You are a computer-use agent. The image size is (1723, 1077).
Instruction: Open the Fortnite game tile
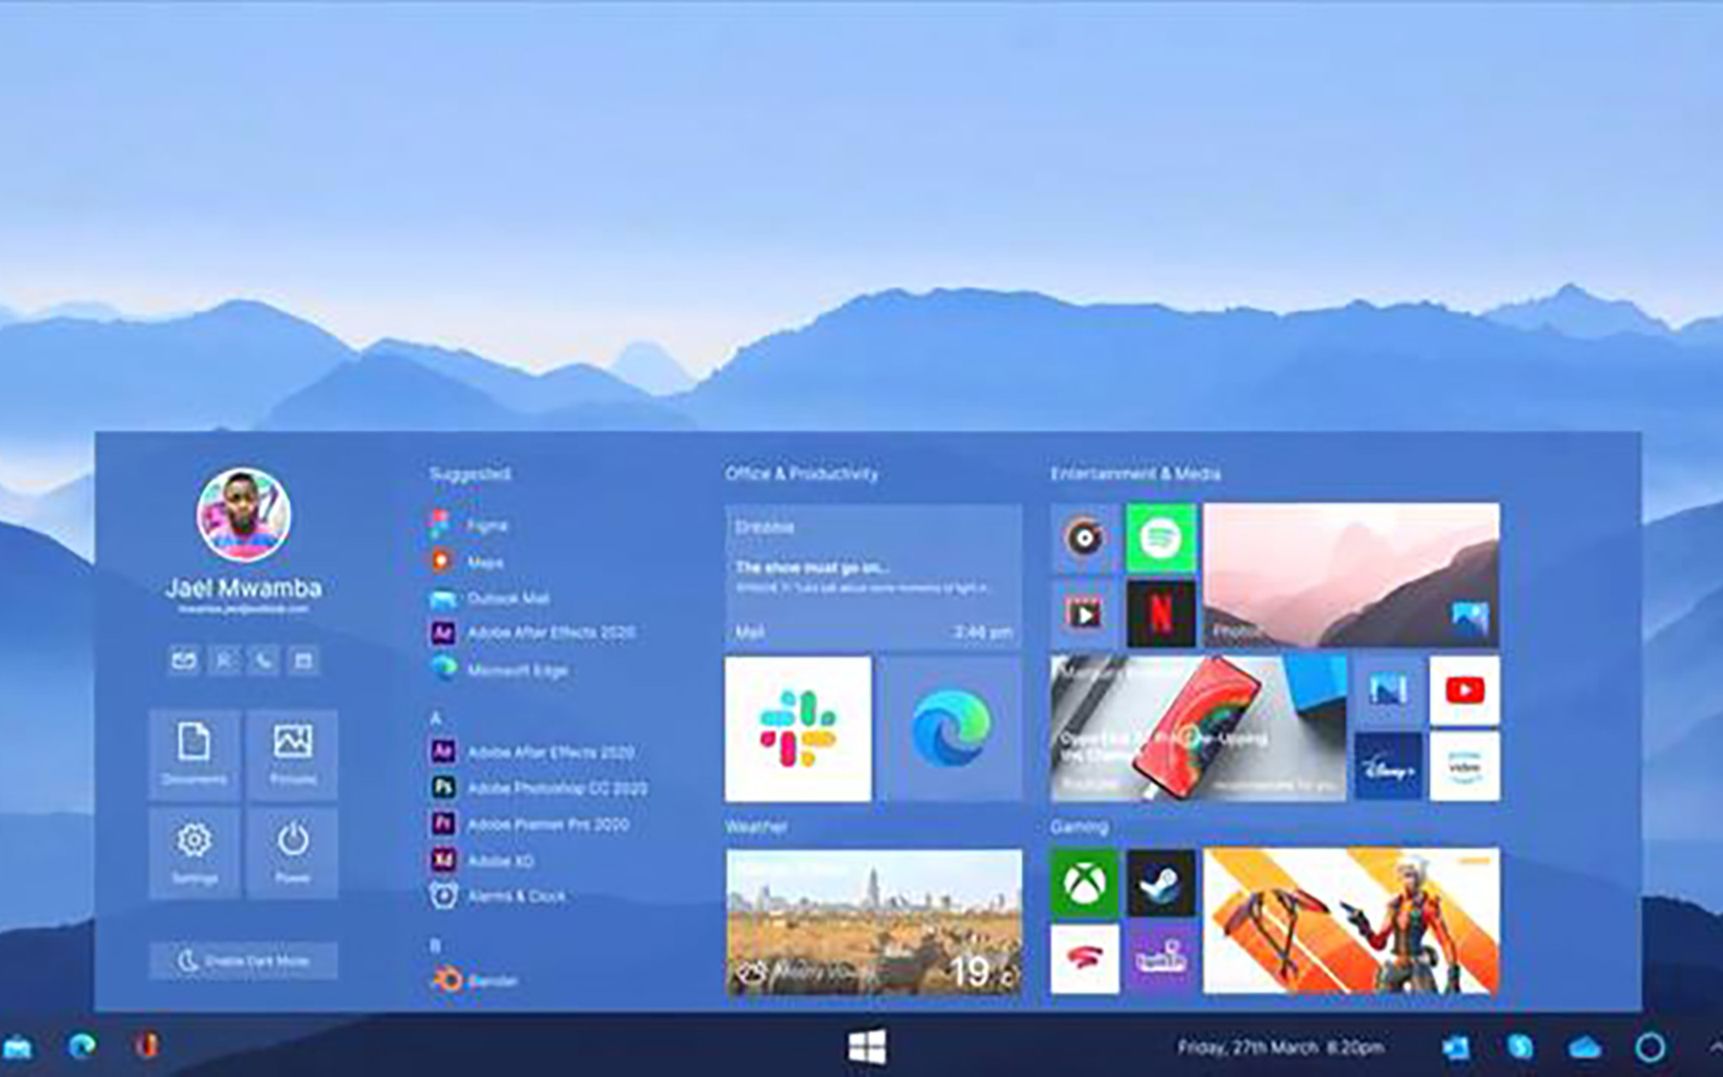click(1351, 921)
